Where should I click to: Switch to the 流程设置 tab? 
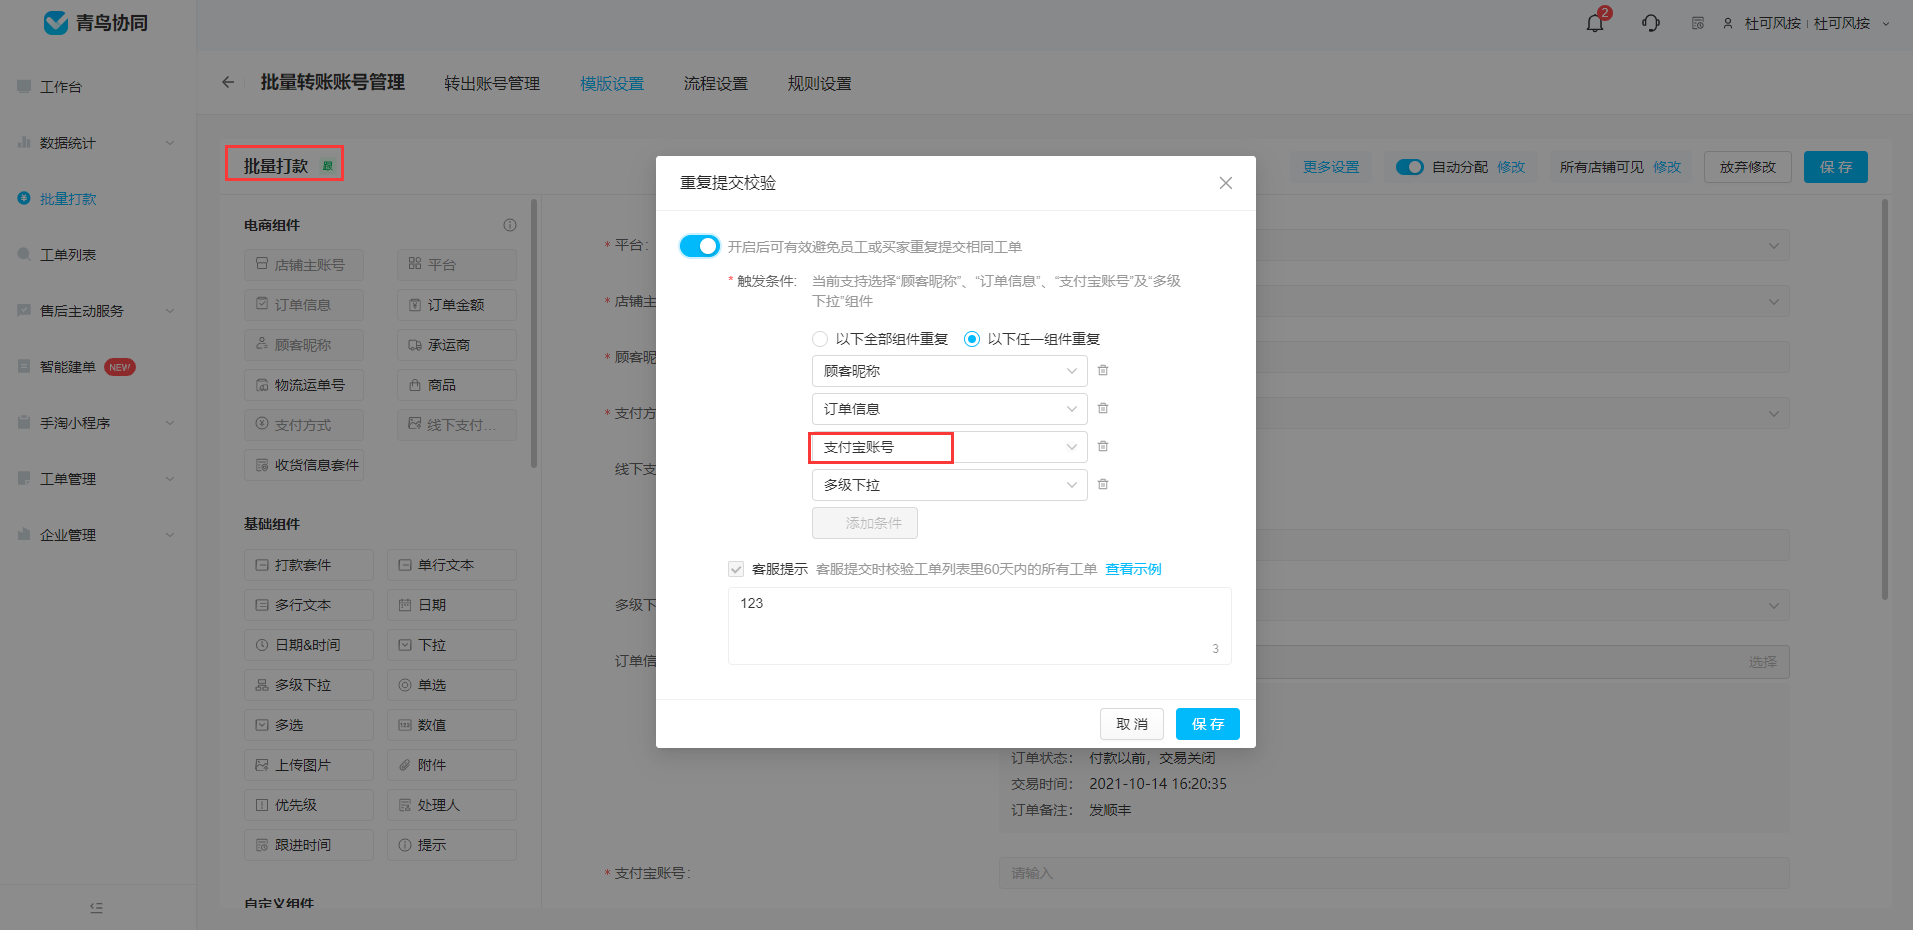(716, 83)
